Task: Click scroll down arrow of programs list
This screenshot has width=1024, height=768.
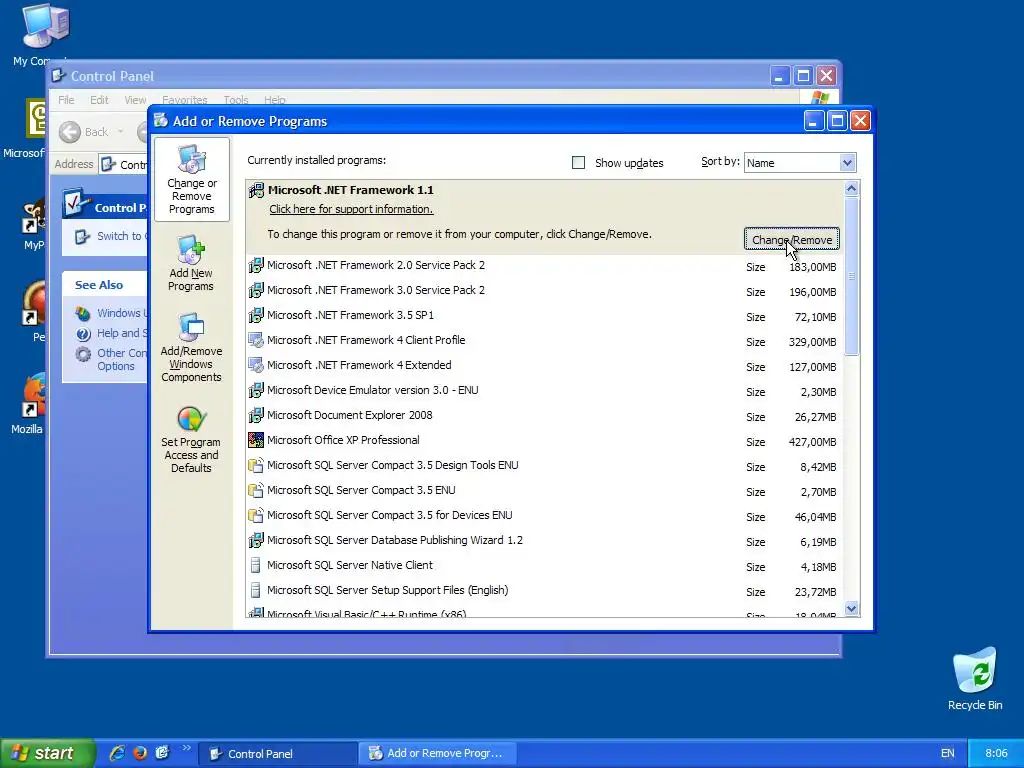Action: coord(851,609)
